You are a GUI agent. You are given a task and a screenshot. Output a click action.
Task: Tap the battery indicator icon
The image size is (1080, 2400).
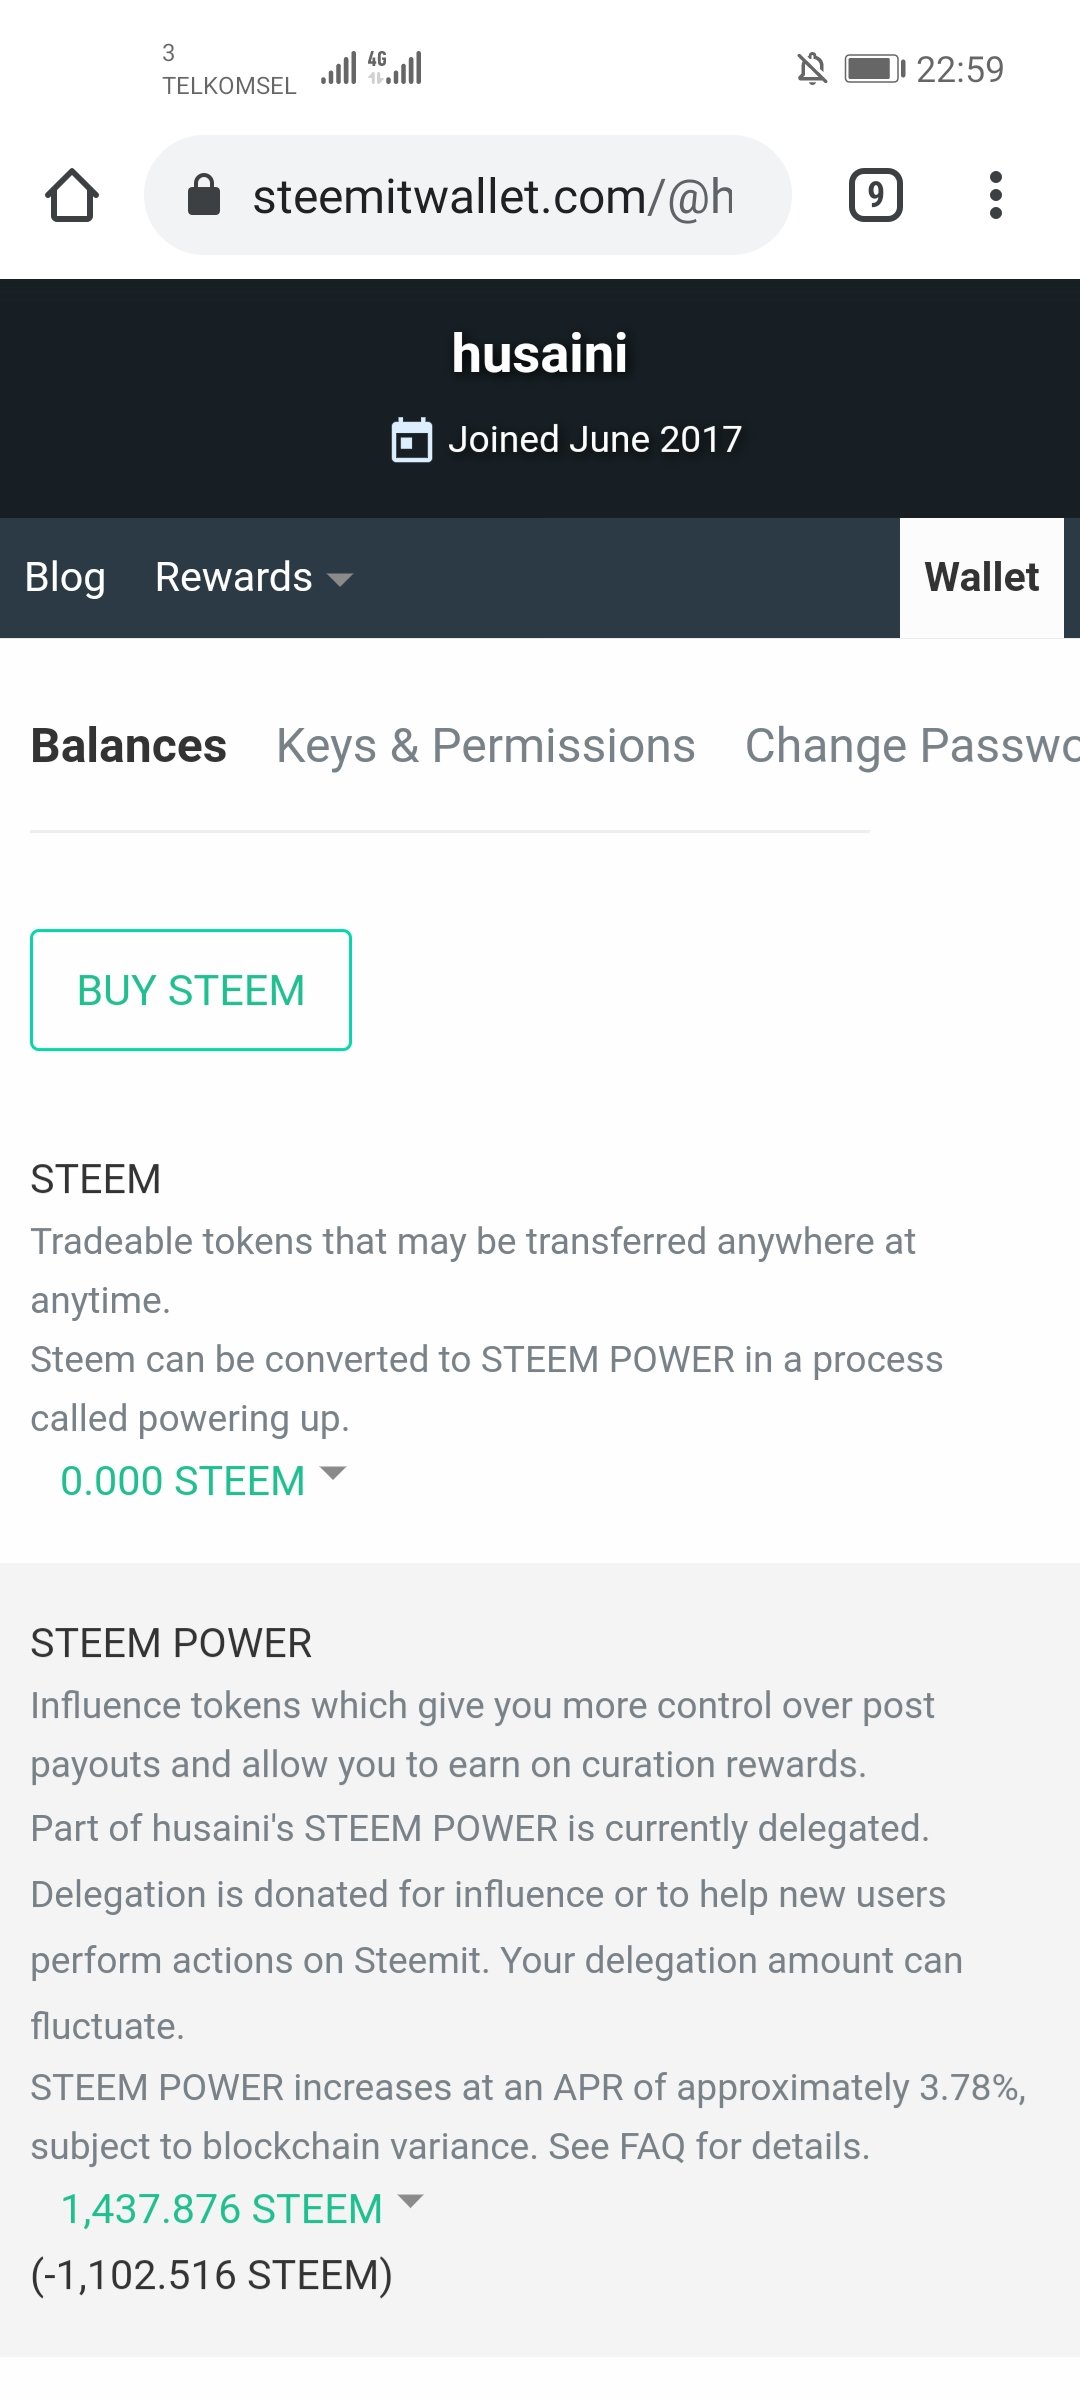(875, 69)
